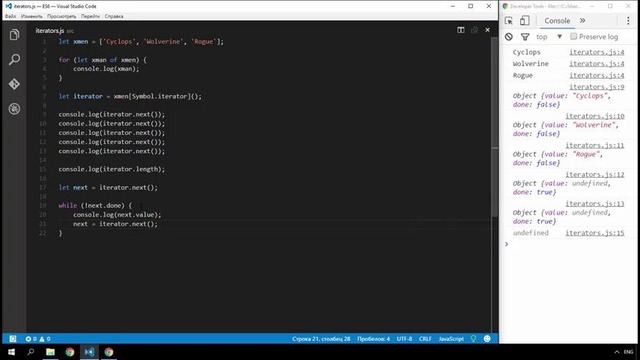
Task: Clear the console with the clear icon
Action: click(x=509, y=37)
